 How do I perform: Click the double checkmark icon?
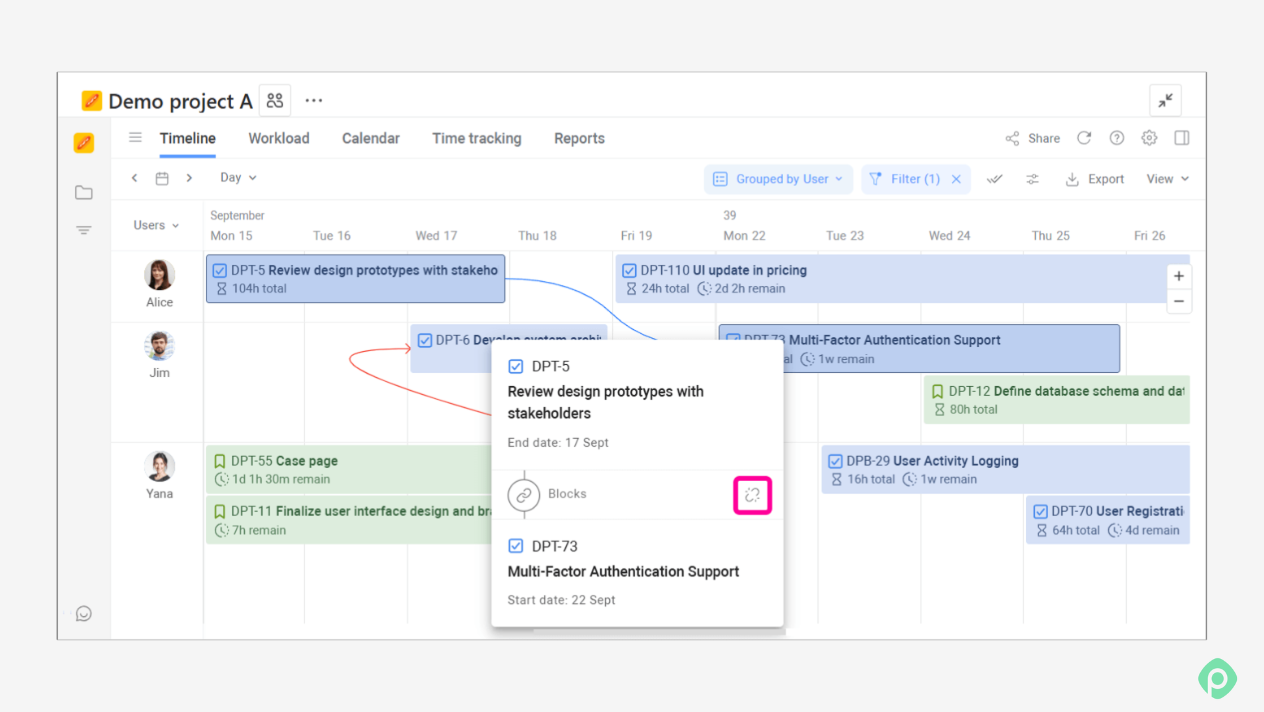(x=995, y=179)
